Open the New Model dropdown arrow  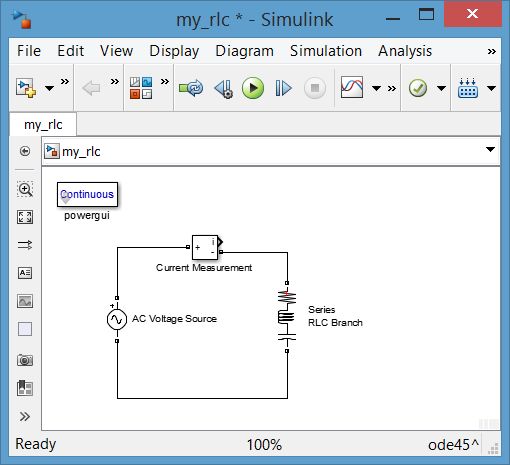(x=49, y=88)
